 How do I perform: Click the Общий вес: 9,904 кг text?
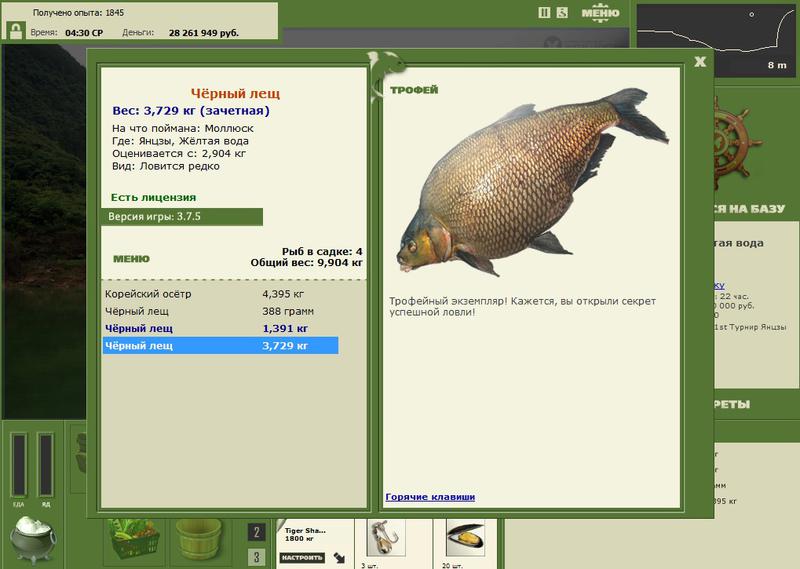(307, 263)
